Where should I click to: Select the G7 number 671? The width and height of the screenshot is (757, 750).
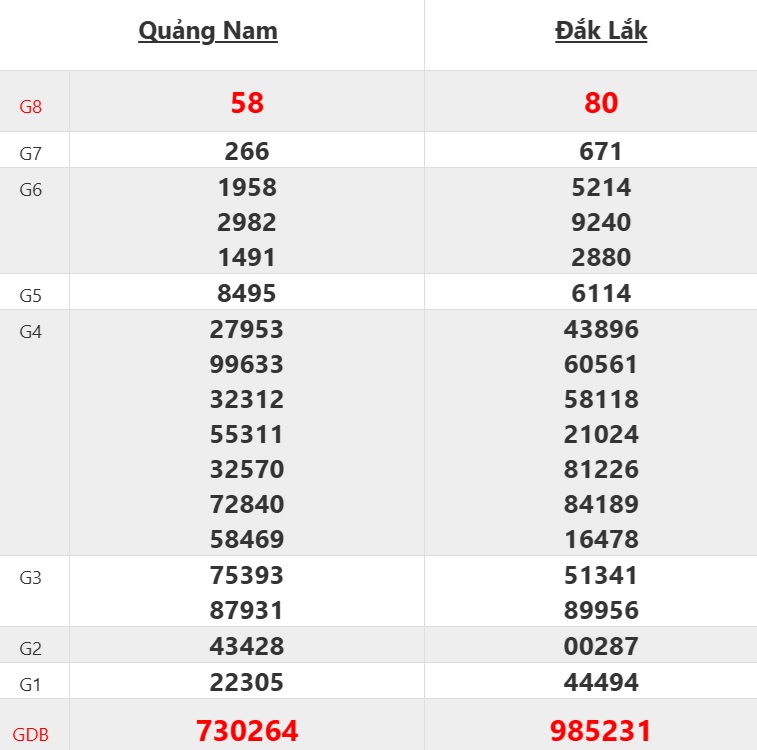pos(601,151)
